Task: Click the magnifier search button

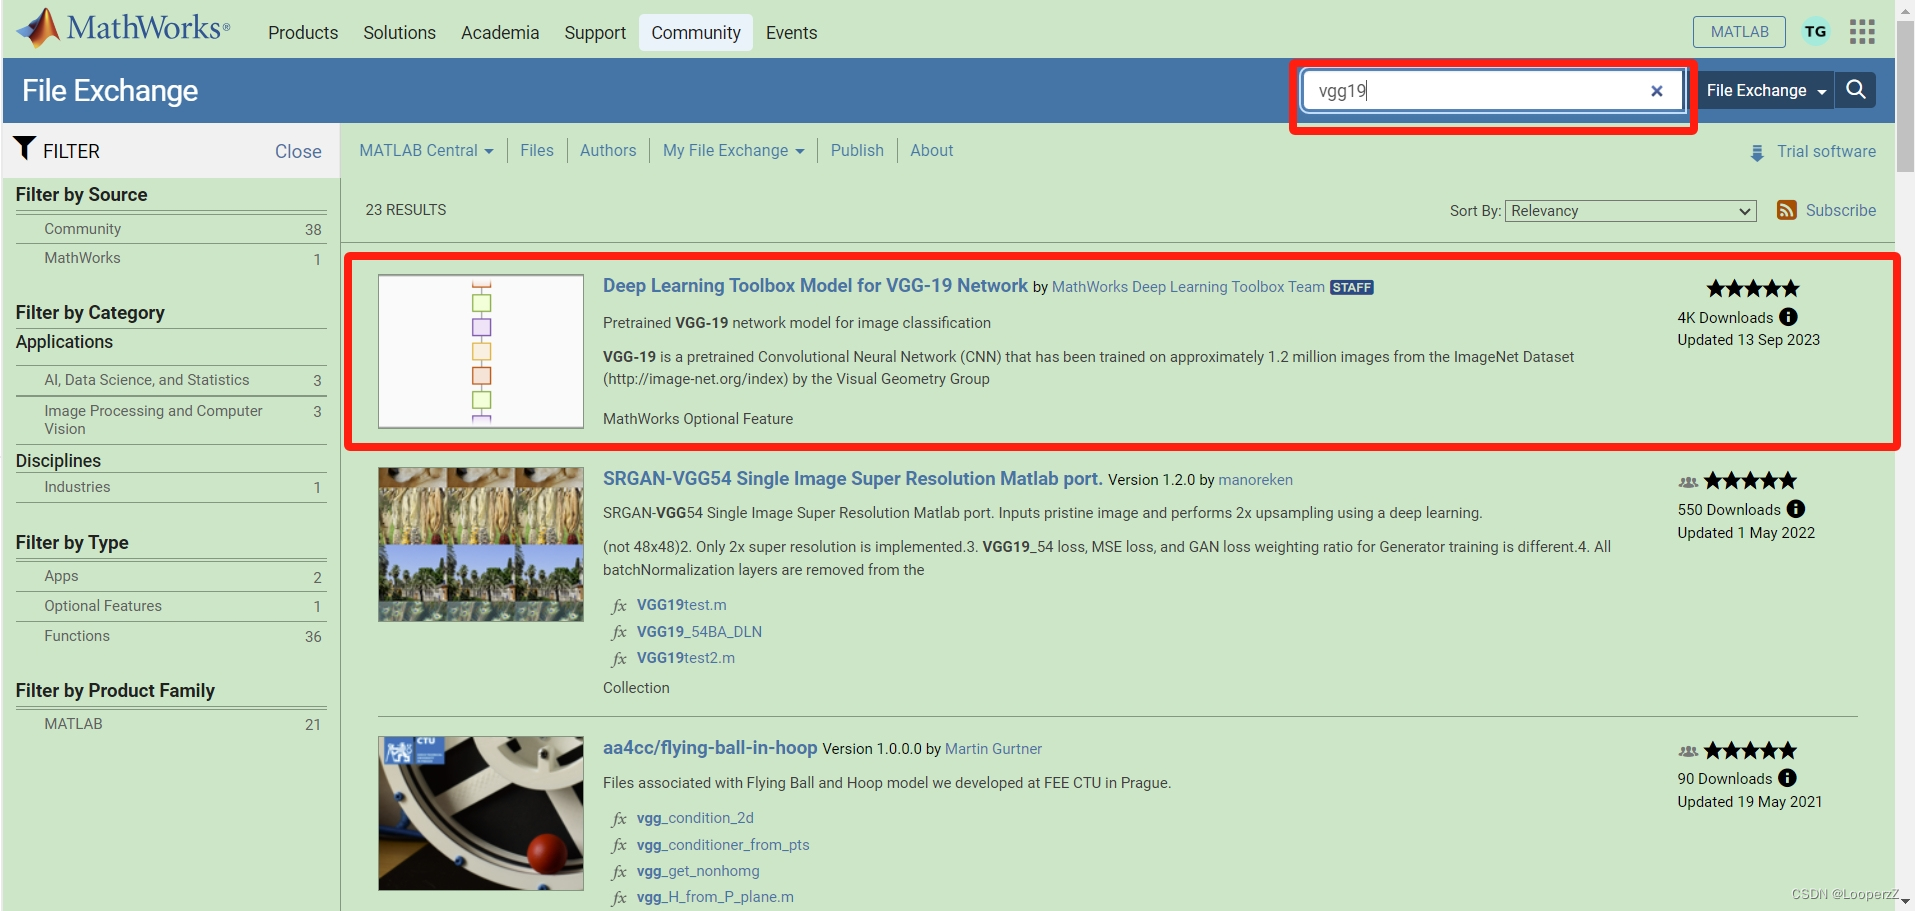Action: pyautogui.click(x=1855, y=90)
